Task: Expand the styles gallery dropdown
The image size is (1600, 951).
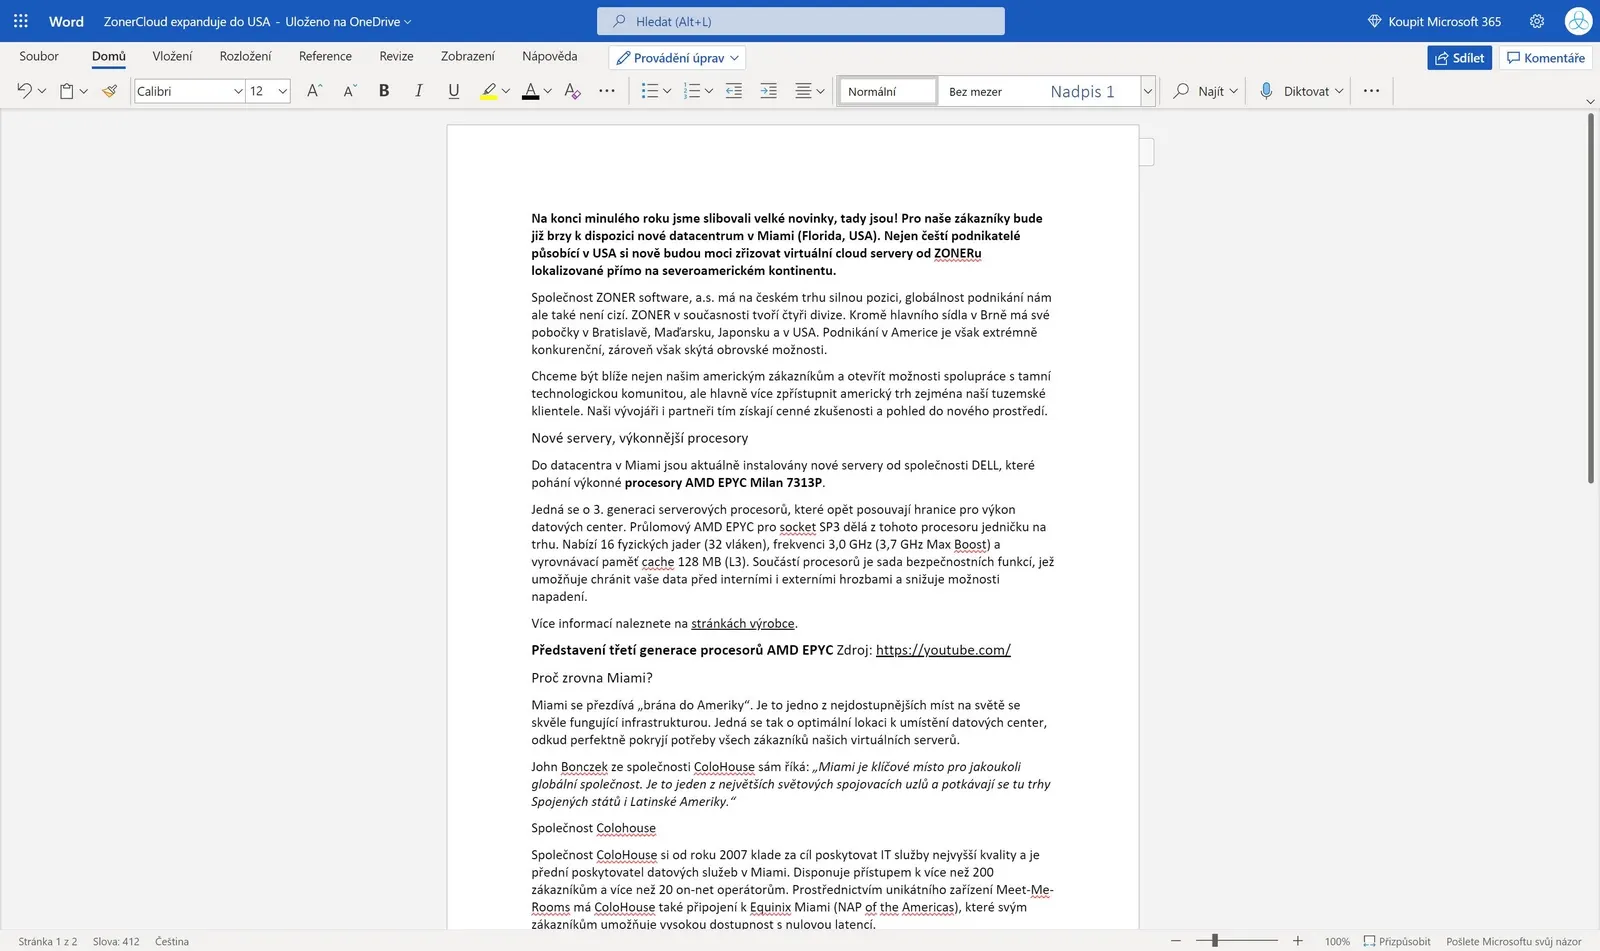Action: (1148, 91)
